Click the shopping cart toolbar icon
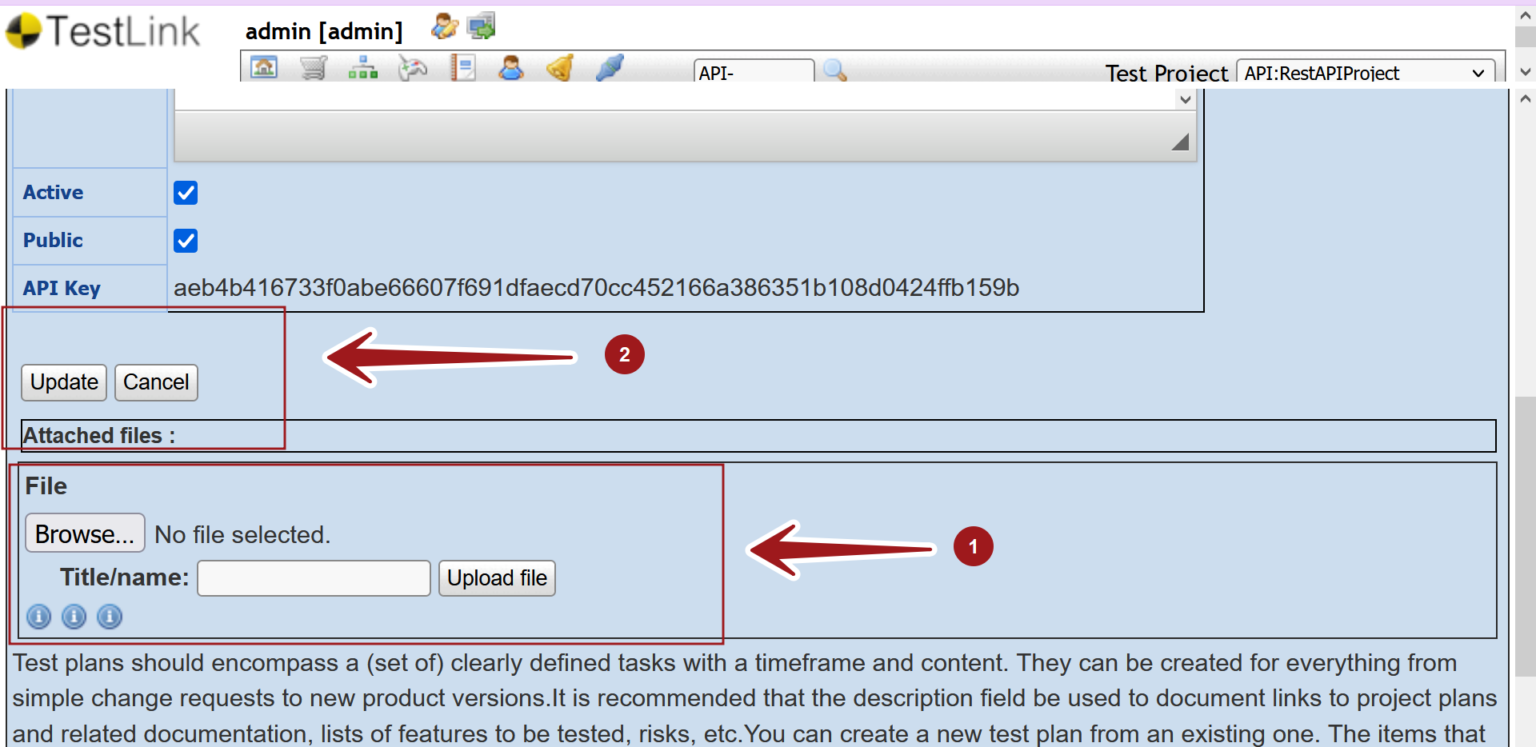Screen dimensions: 1536x747 coord(313,67)
